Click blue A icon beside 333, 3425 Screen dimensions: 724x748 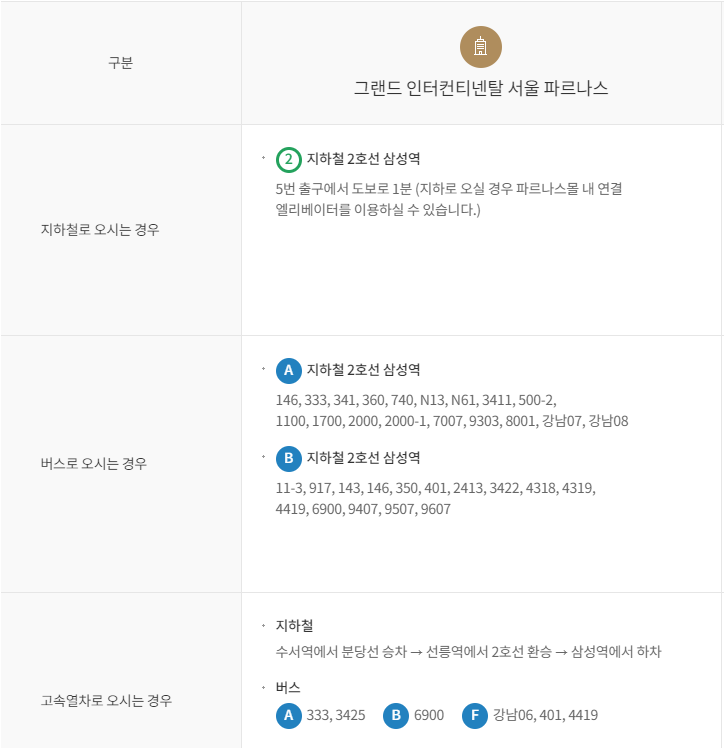point(289,716)
